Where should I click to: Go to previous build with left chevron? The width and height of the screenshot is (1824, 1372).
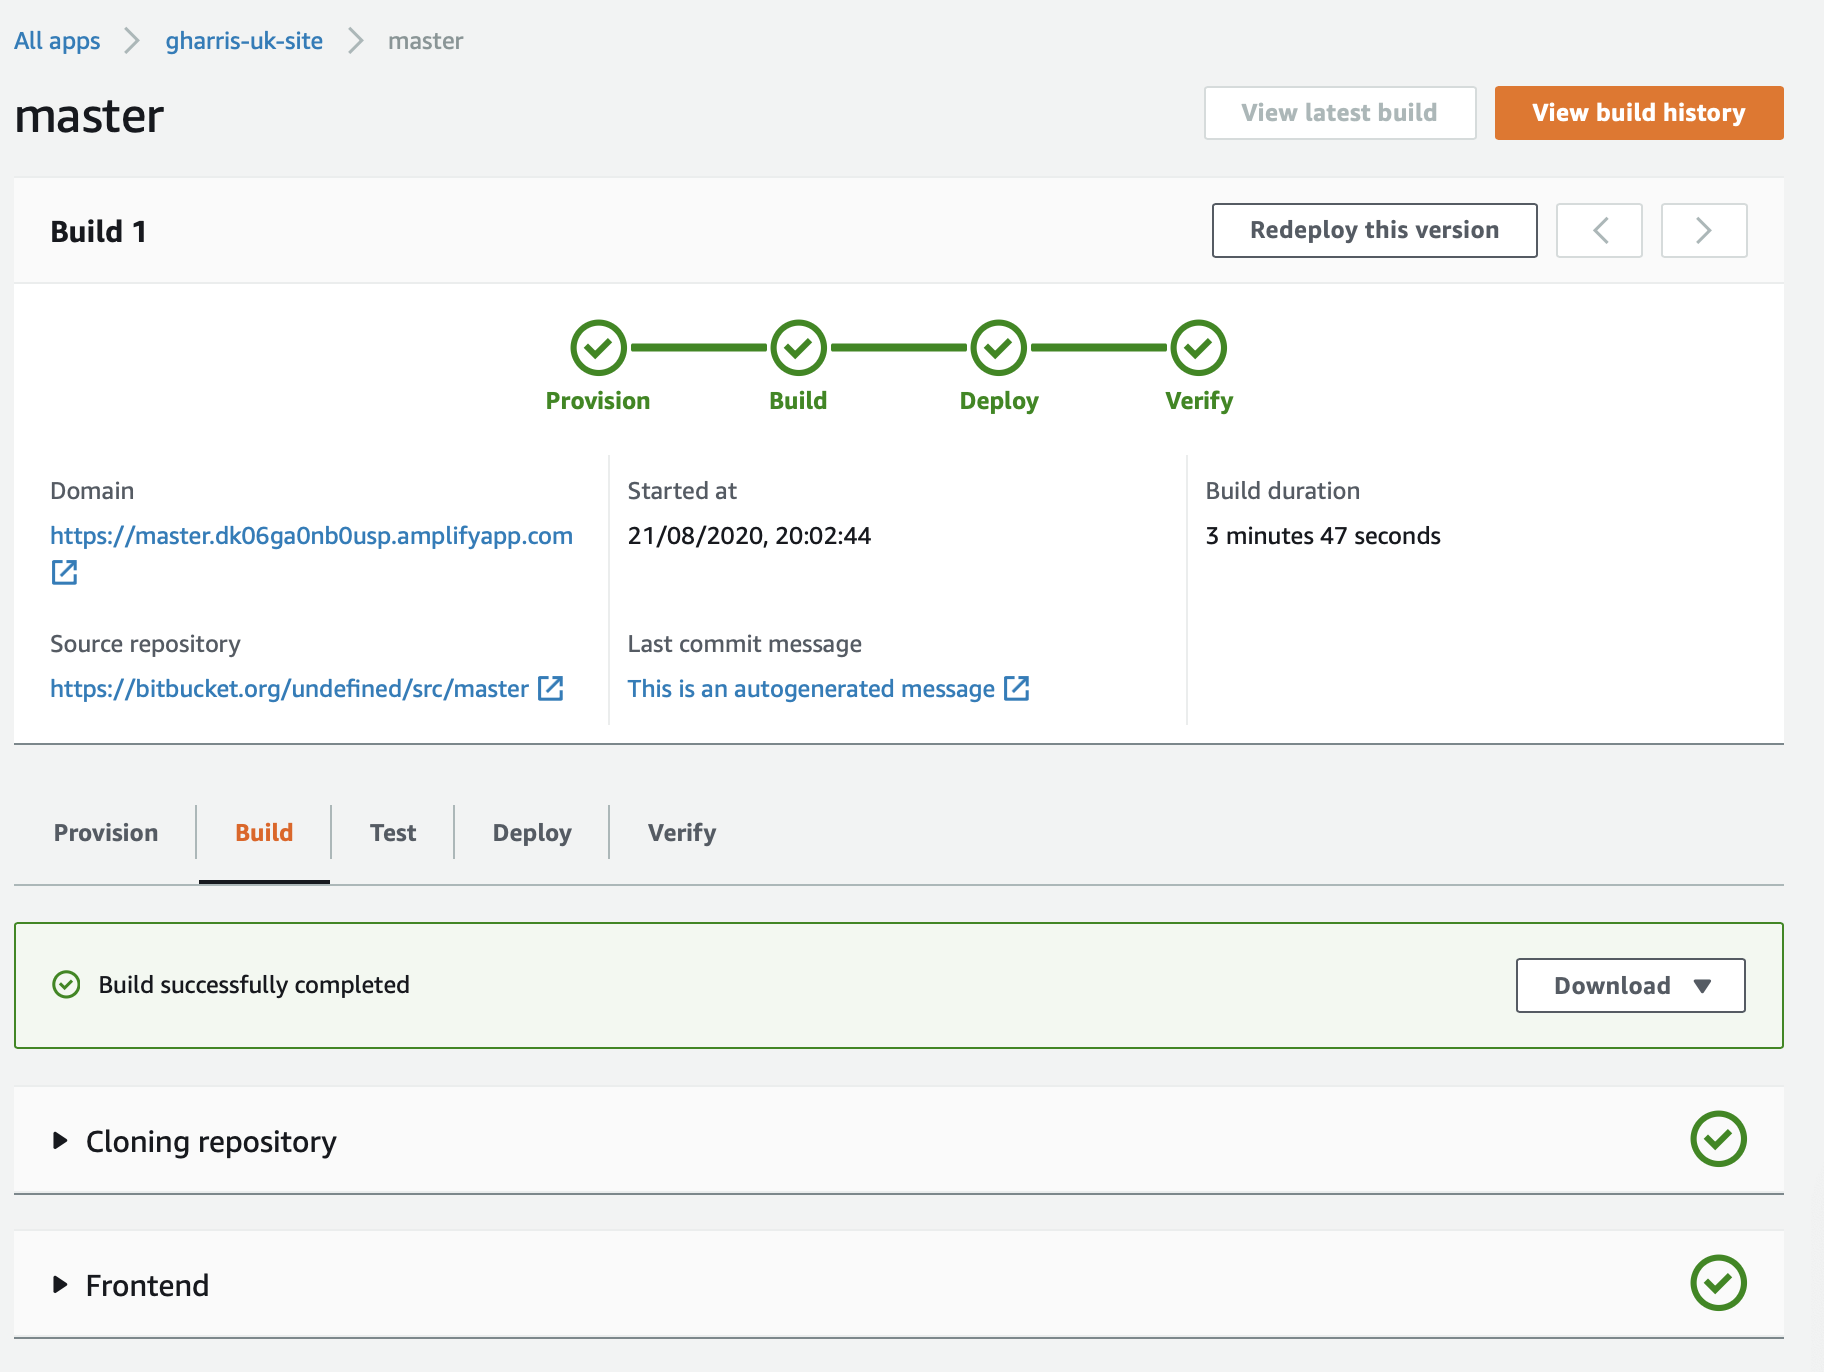coord(1599,231)
